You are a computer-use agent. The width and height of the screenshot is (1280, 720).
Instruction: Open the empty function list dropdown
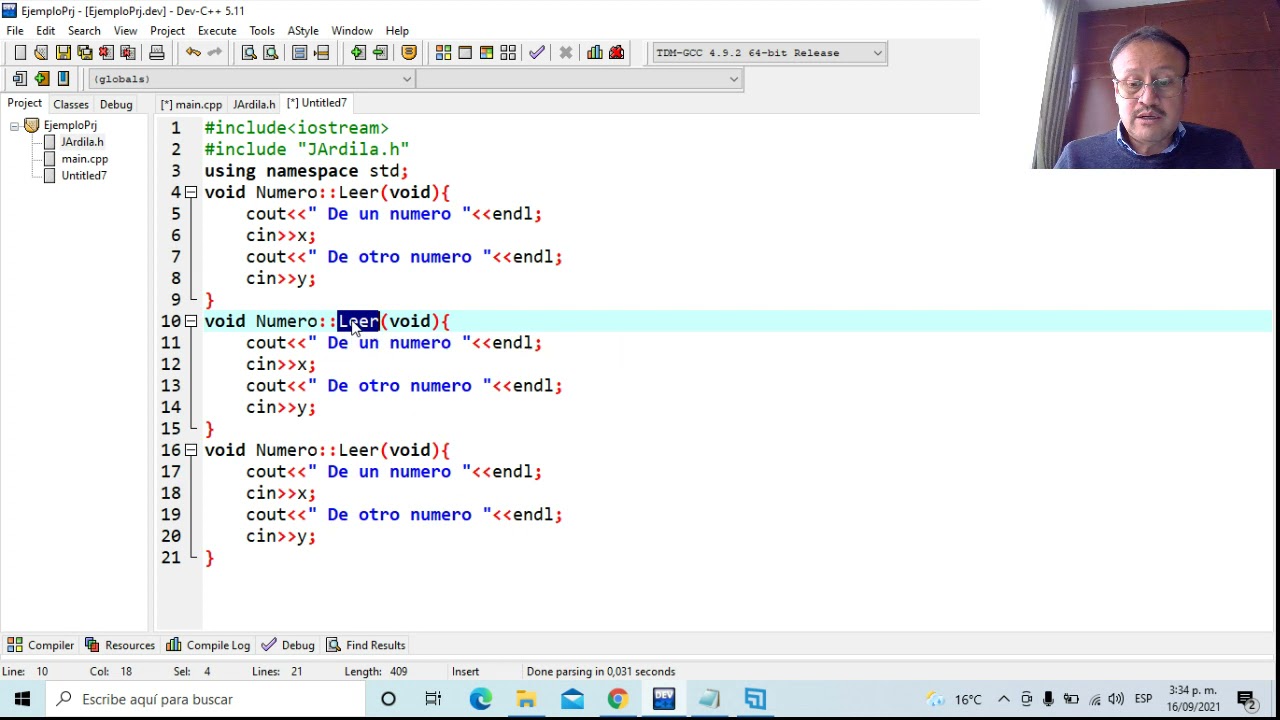[x=578, y=79]
